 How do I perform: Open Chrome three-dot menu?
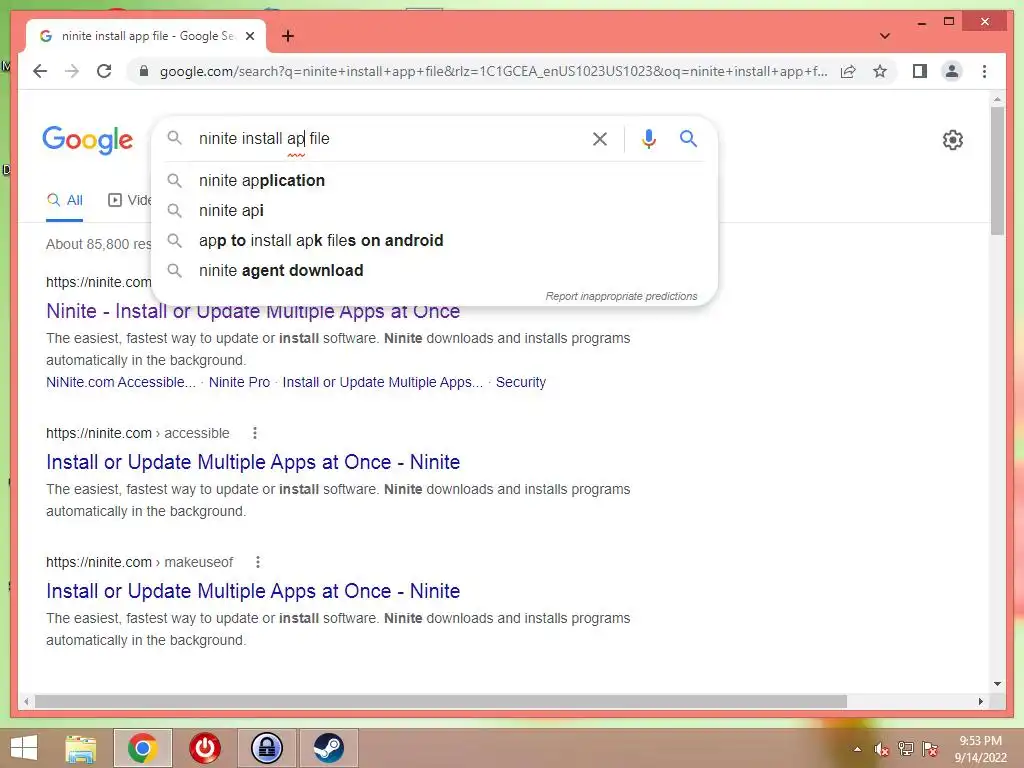click(x=984, y=71)
